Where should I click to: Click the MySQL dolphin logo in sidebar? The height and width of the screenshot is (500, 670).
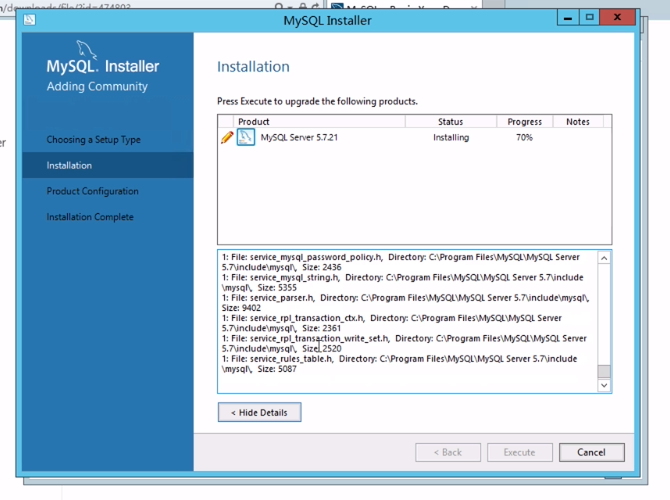[x=86, y=50]
